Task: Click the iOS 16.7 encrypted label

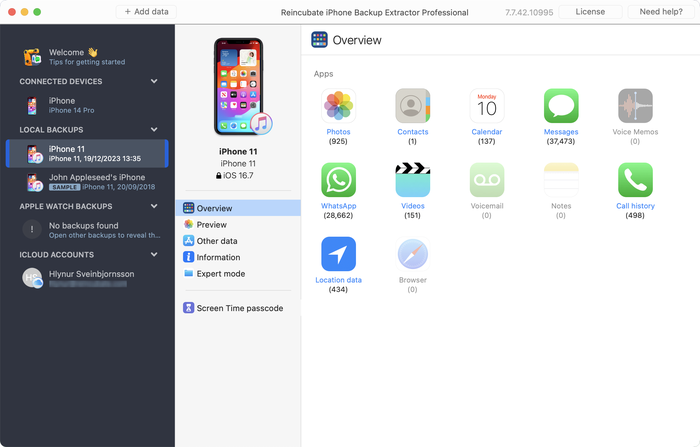Action: (x=235, y=175)
